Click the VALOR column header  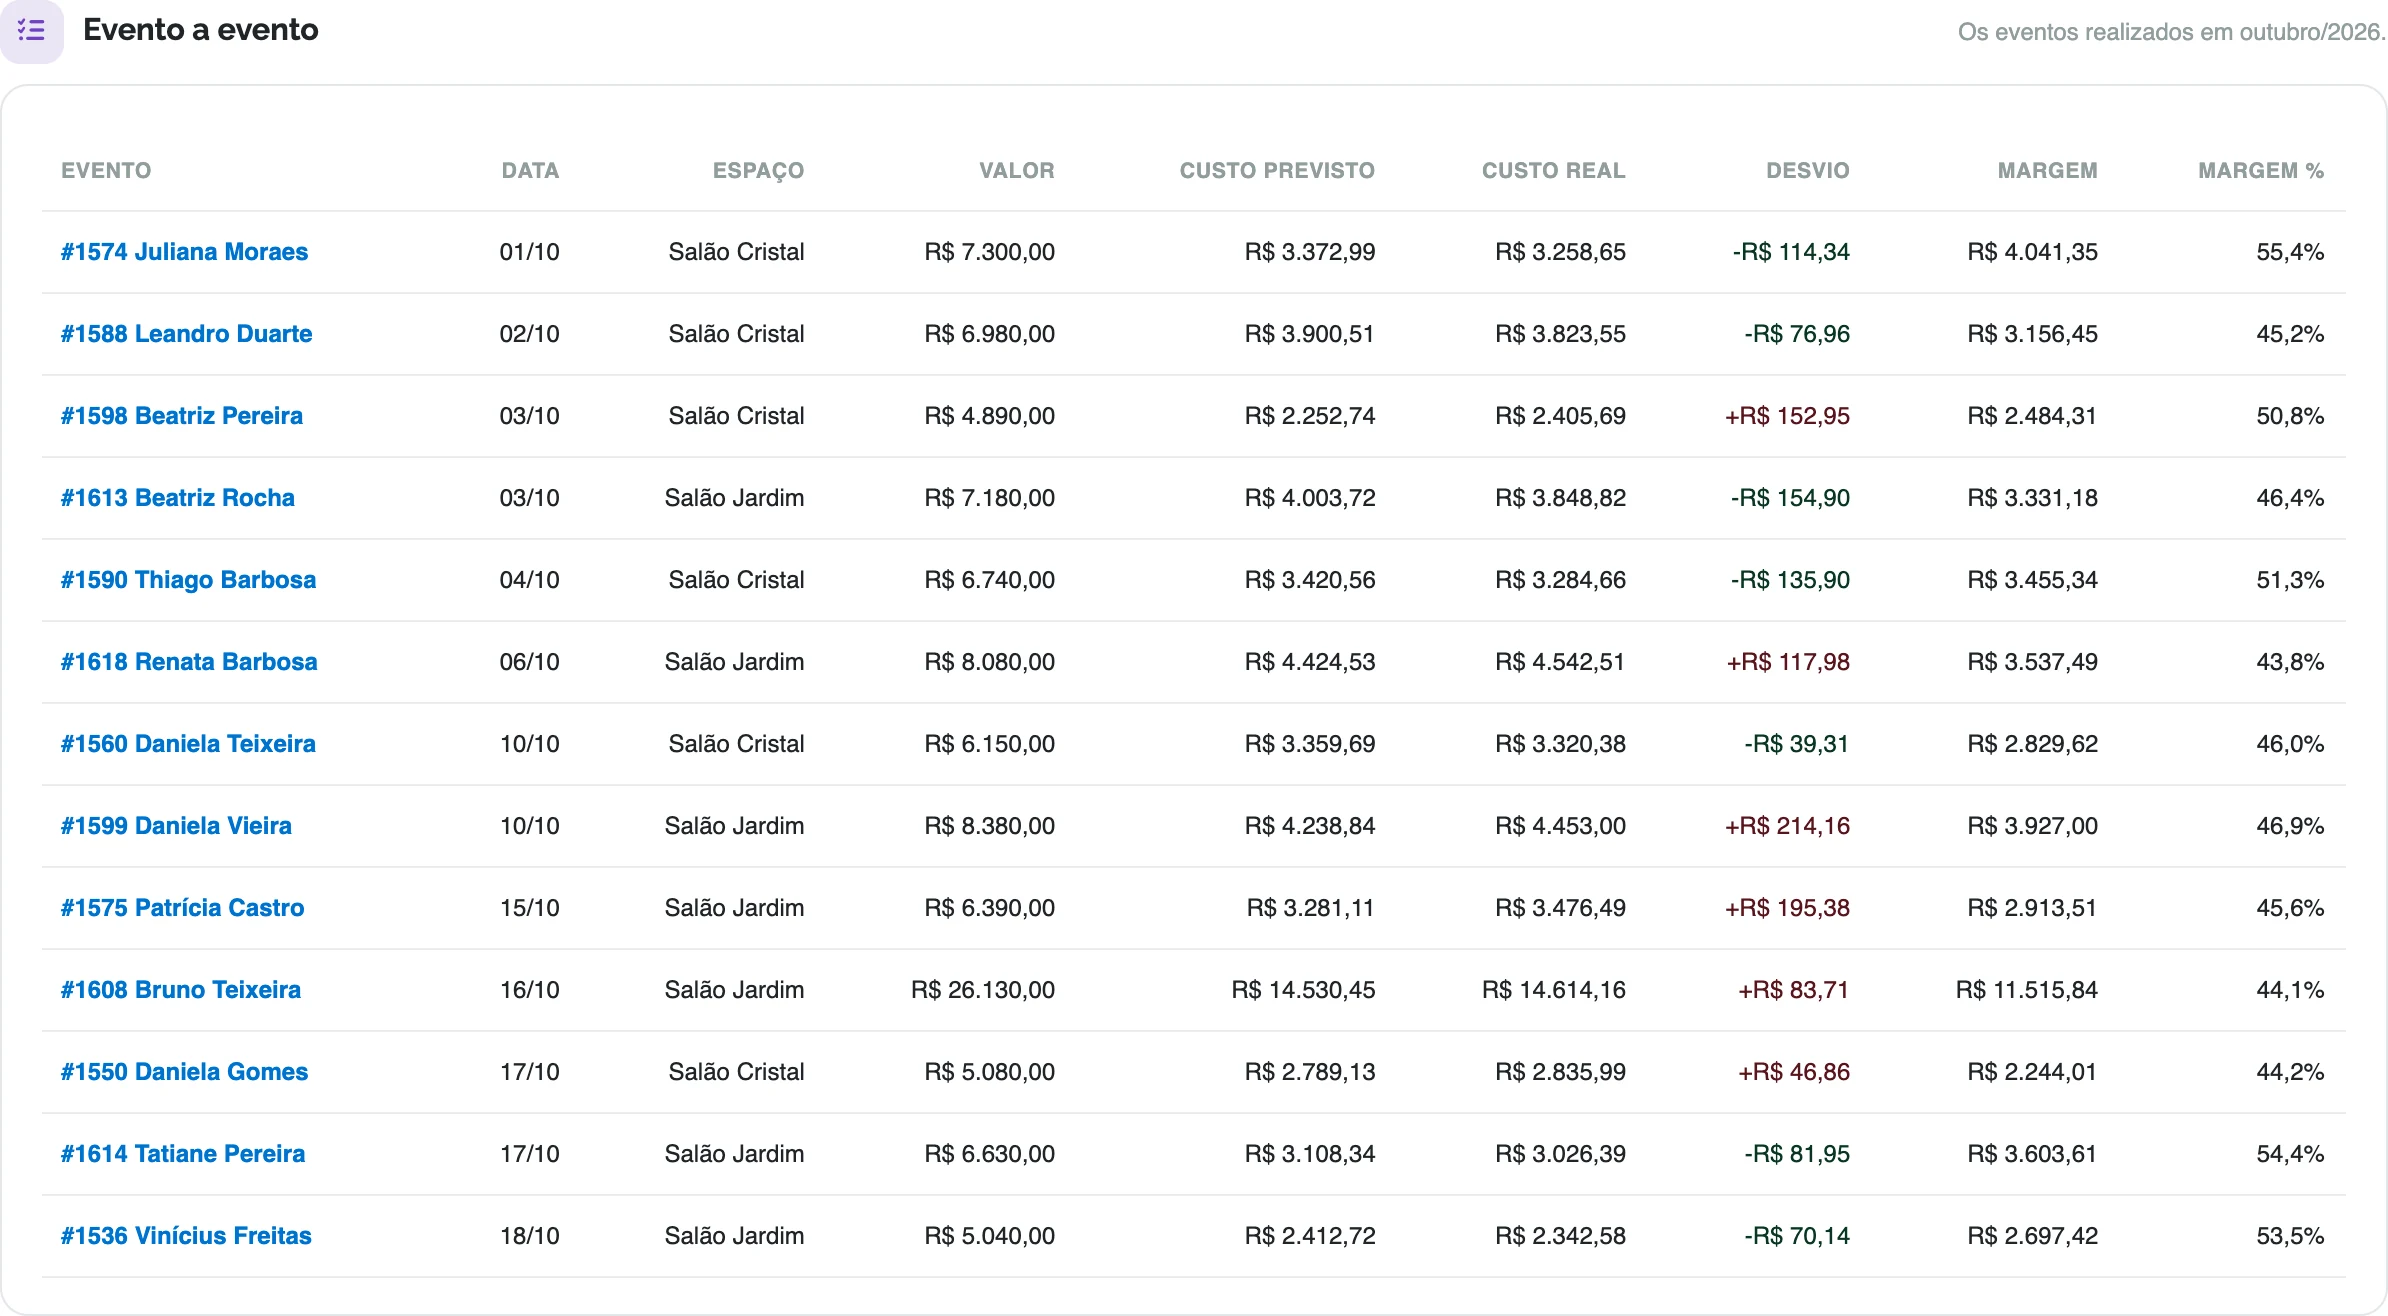(x=1016, y=171)
